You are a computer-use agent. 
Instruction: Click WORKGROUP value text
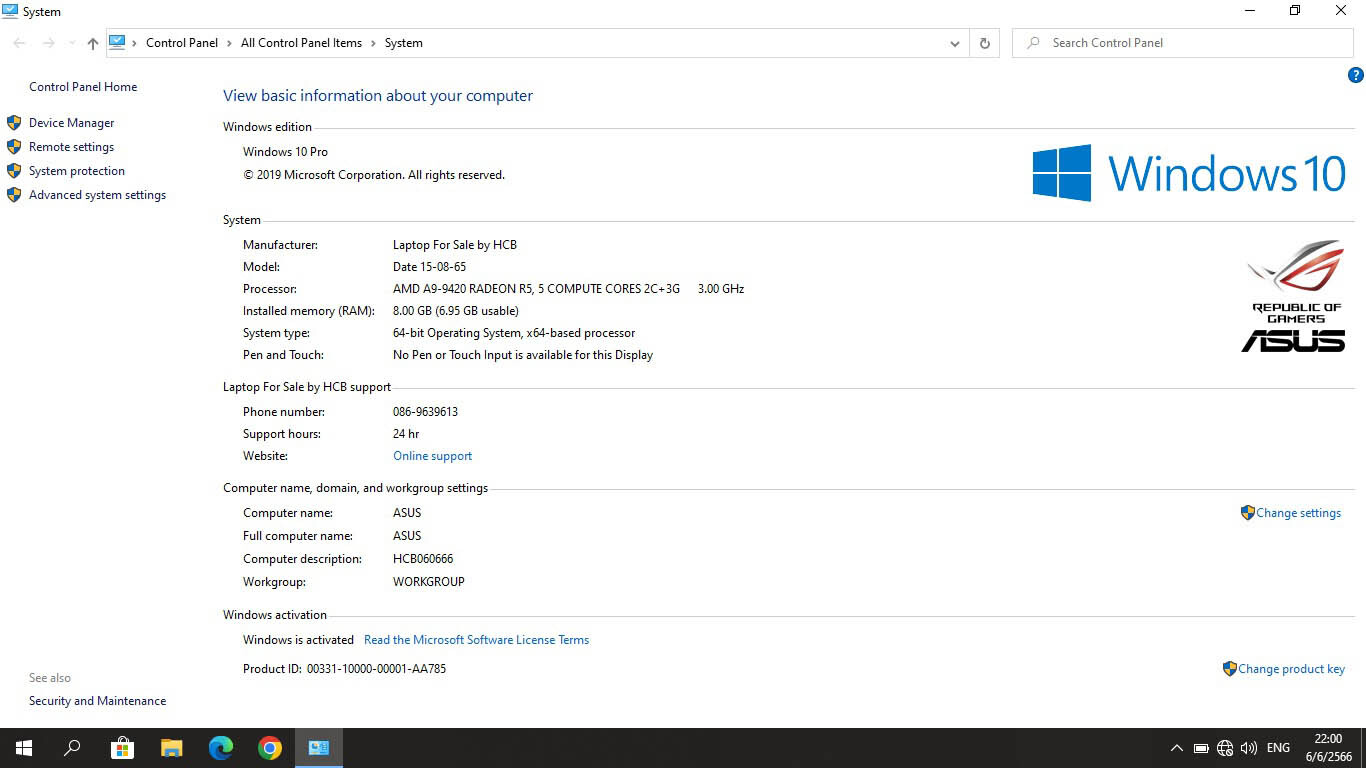[x=429, y=582]
